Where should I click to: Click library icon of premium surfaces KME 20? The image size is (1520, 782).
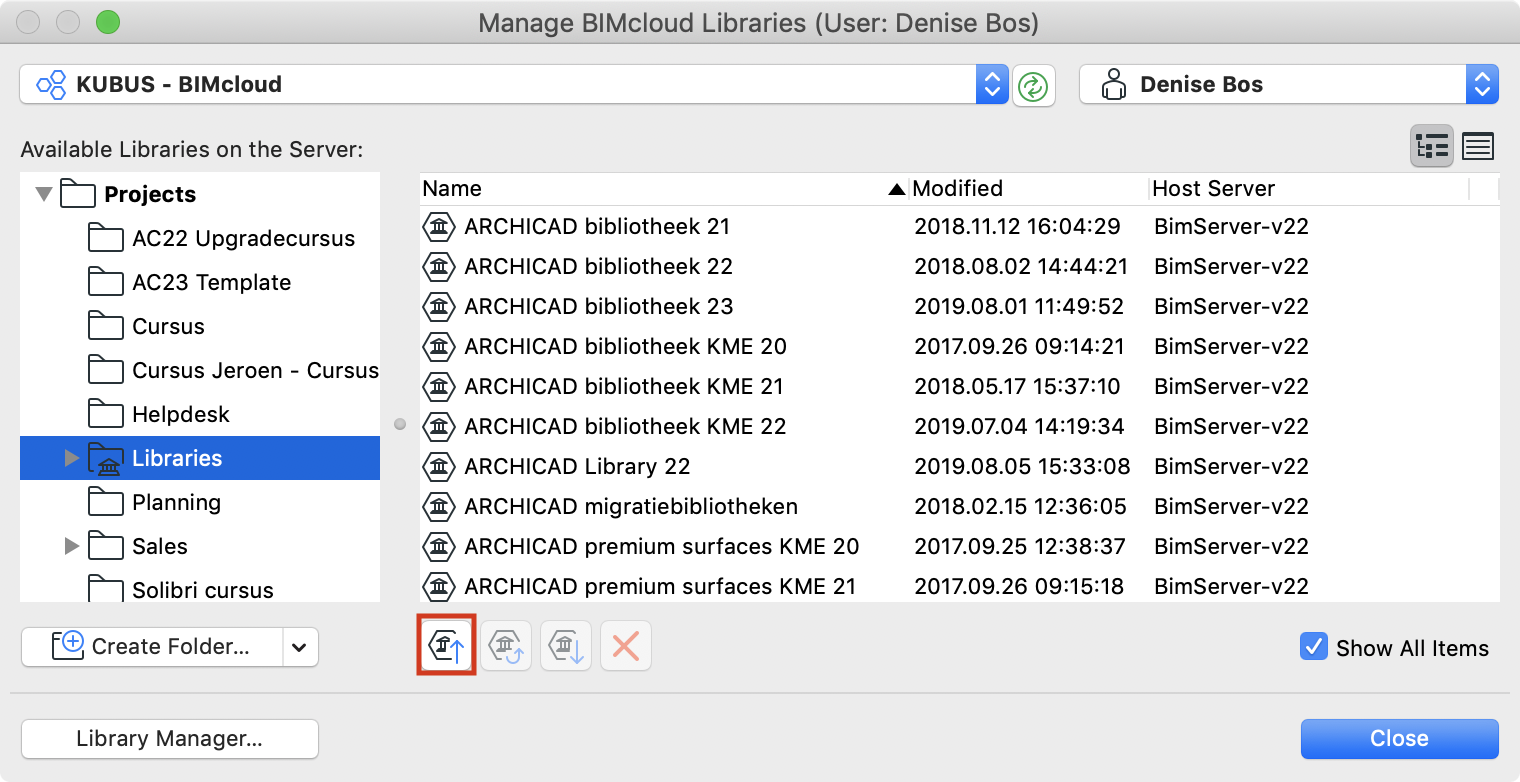click(x=438, y=547)
